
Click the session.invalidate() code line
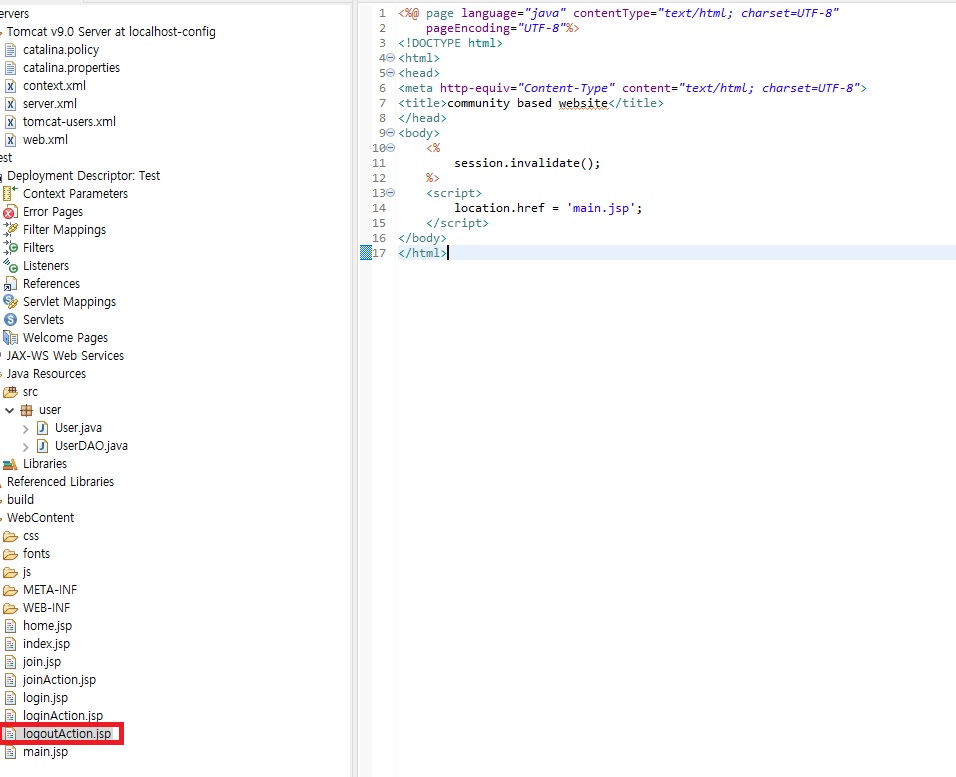click(527, 163)
